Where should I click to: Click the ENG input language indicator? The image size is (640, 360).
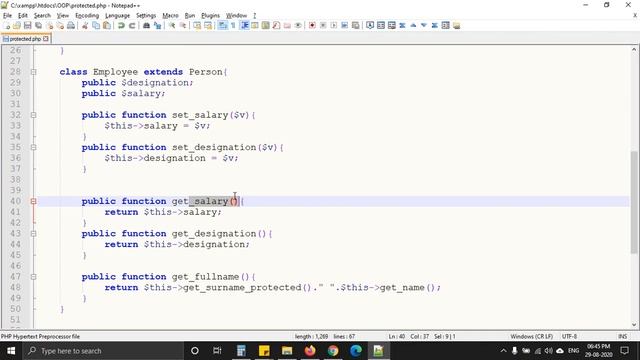tap(573, 351)
